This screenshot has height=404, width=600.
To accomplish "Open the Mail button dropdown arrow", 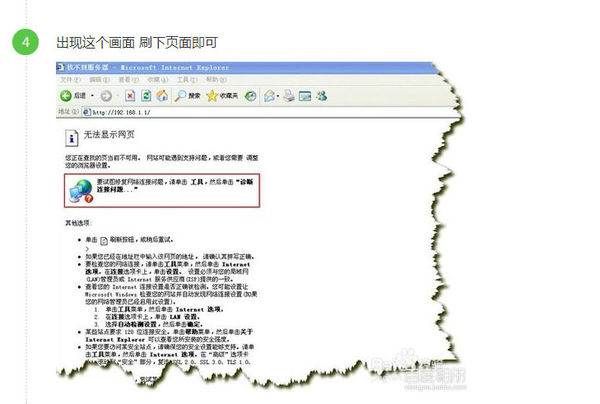I will point(278,96).
